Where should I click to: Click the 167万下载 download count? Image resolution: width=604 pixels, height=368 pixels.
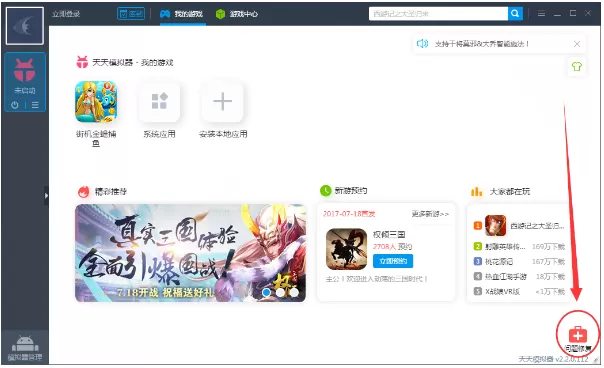pyautogui.click(x=548, y=261)
